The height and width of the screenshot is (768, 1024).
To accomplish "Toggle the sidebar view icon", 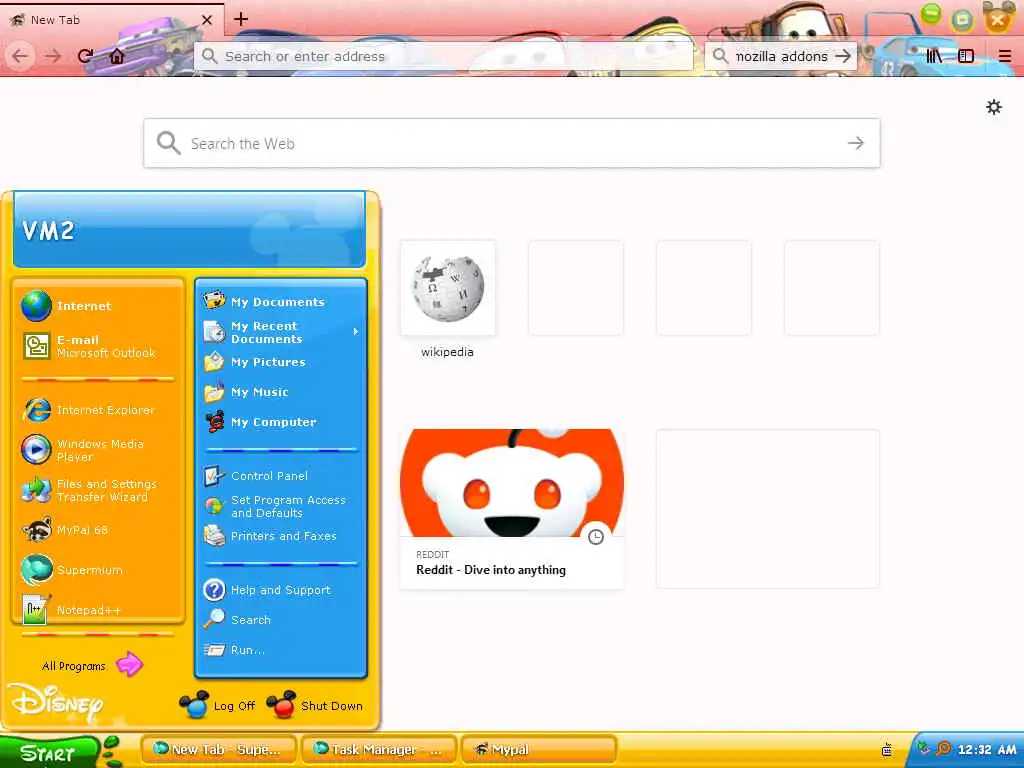I will (966, 56).
